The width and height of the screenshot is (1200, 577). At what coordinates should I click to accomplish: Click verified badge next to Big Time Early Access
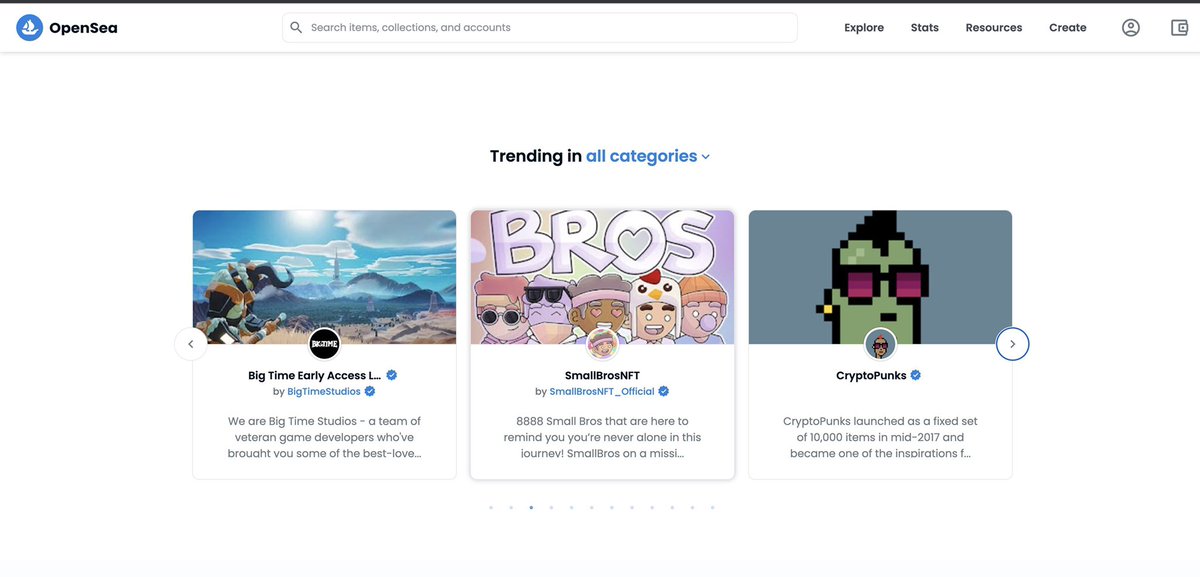click(x=392, y=375)
